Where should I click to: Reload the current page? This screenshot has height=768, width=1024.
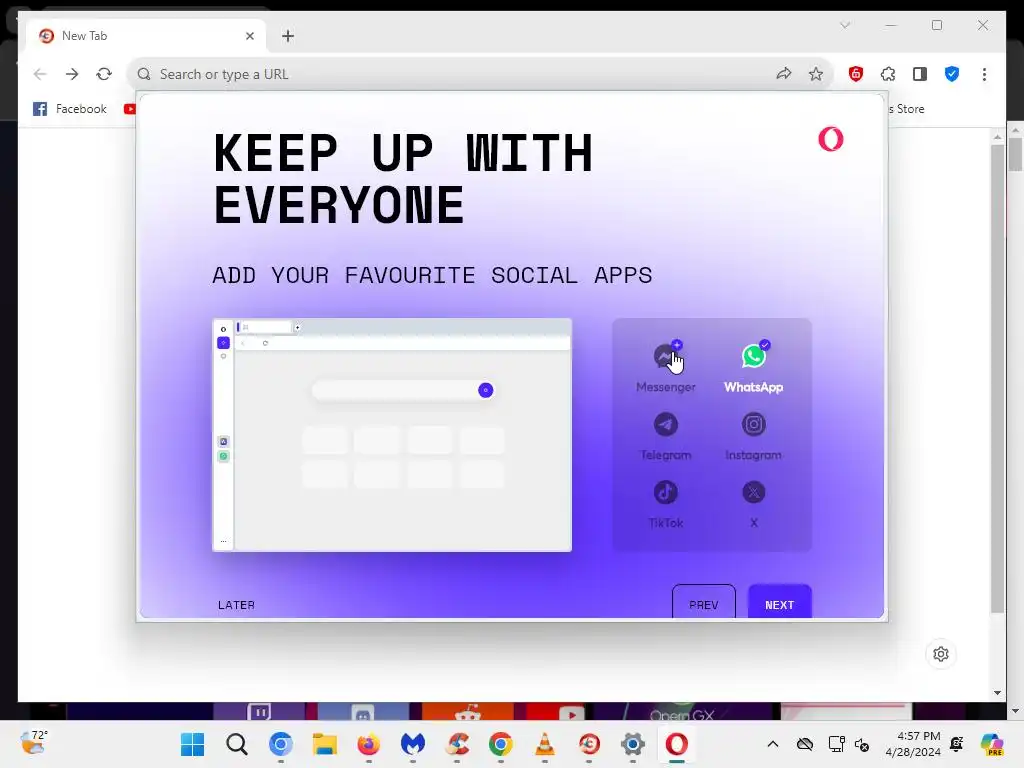pos(104,74)
